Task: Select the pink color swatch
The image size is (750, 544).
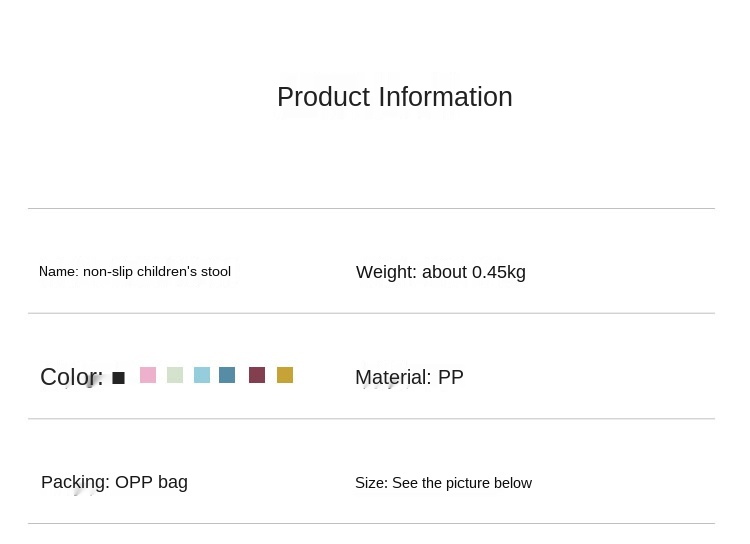Action: (x=148, y=375)
